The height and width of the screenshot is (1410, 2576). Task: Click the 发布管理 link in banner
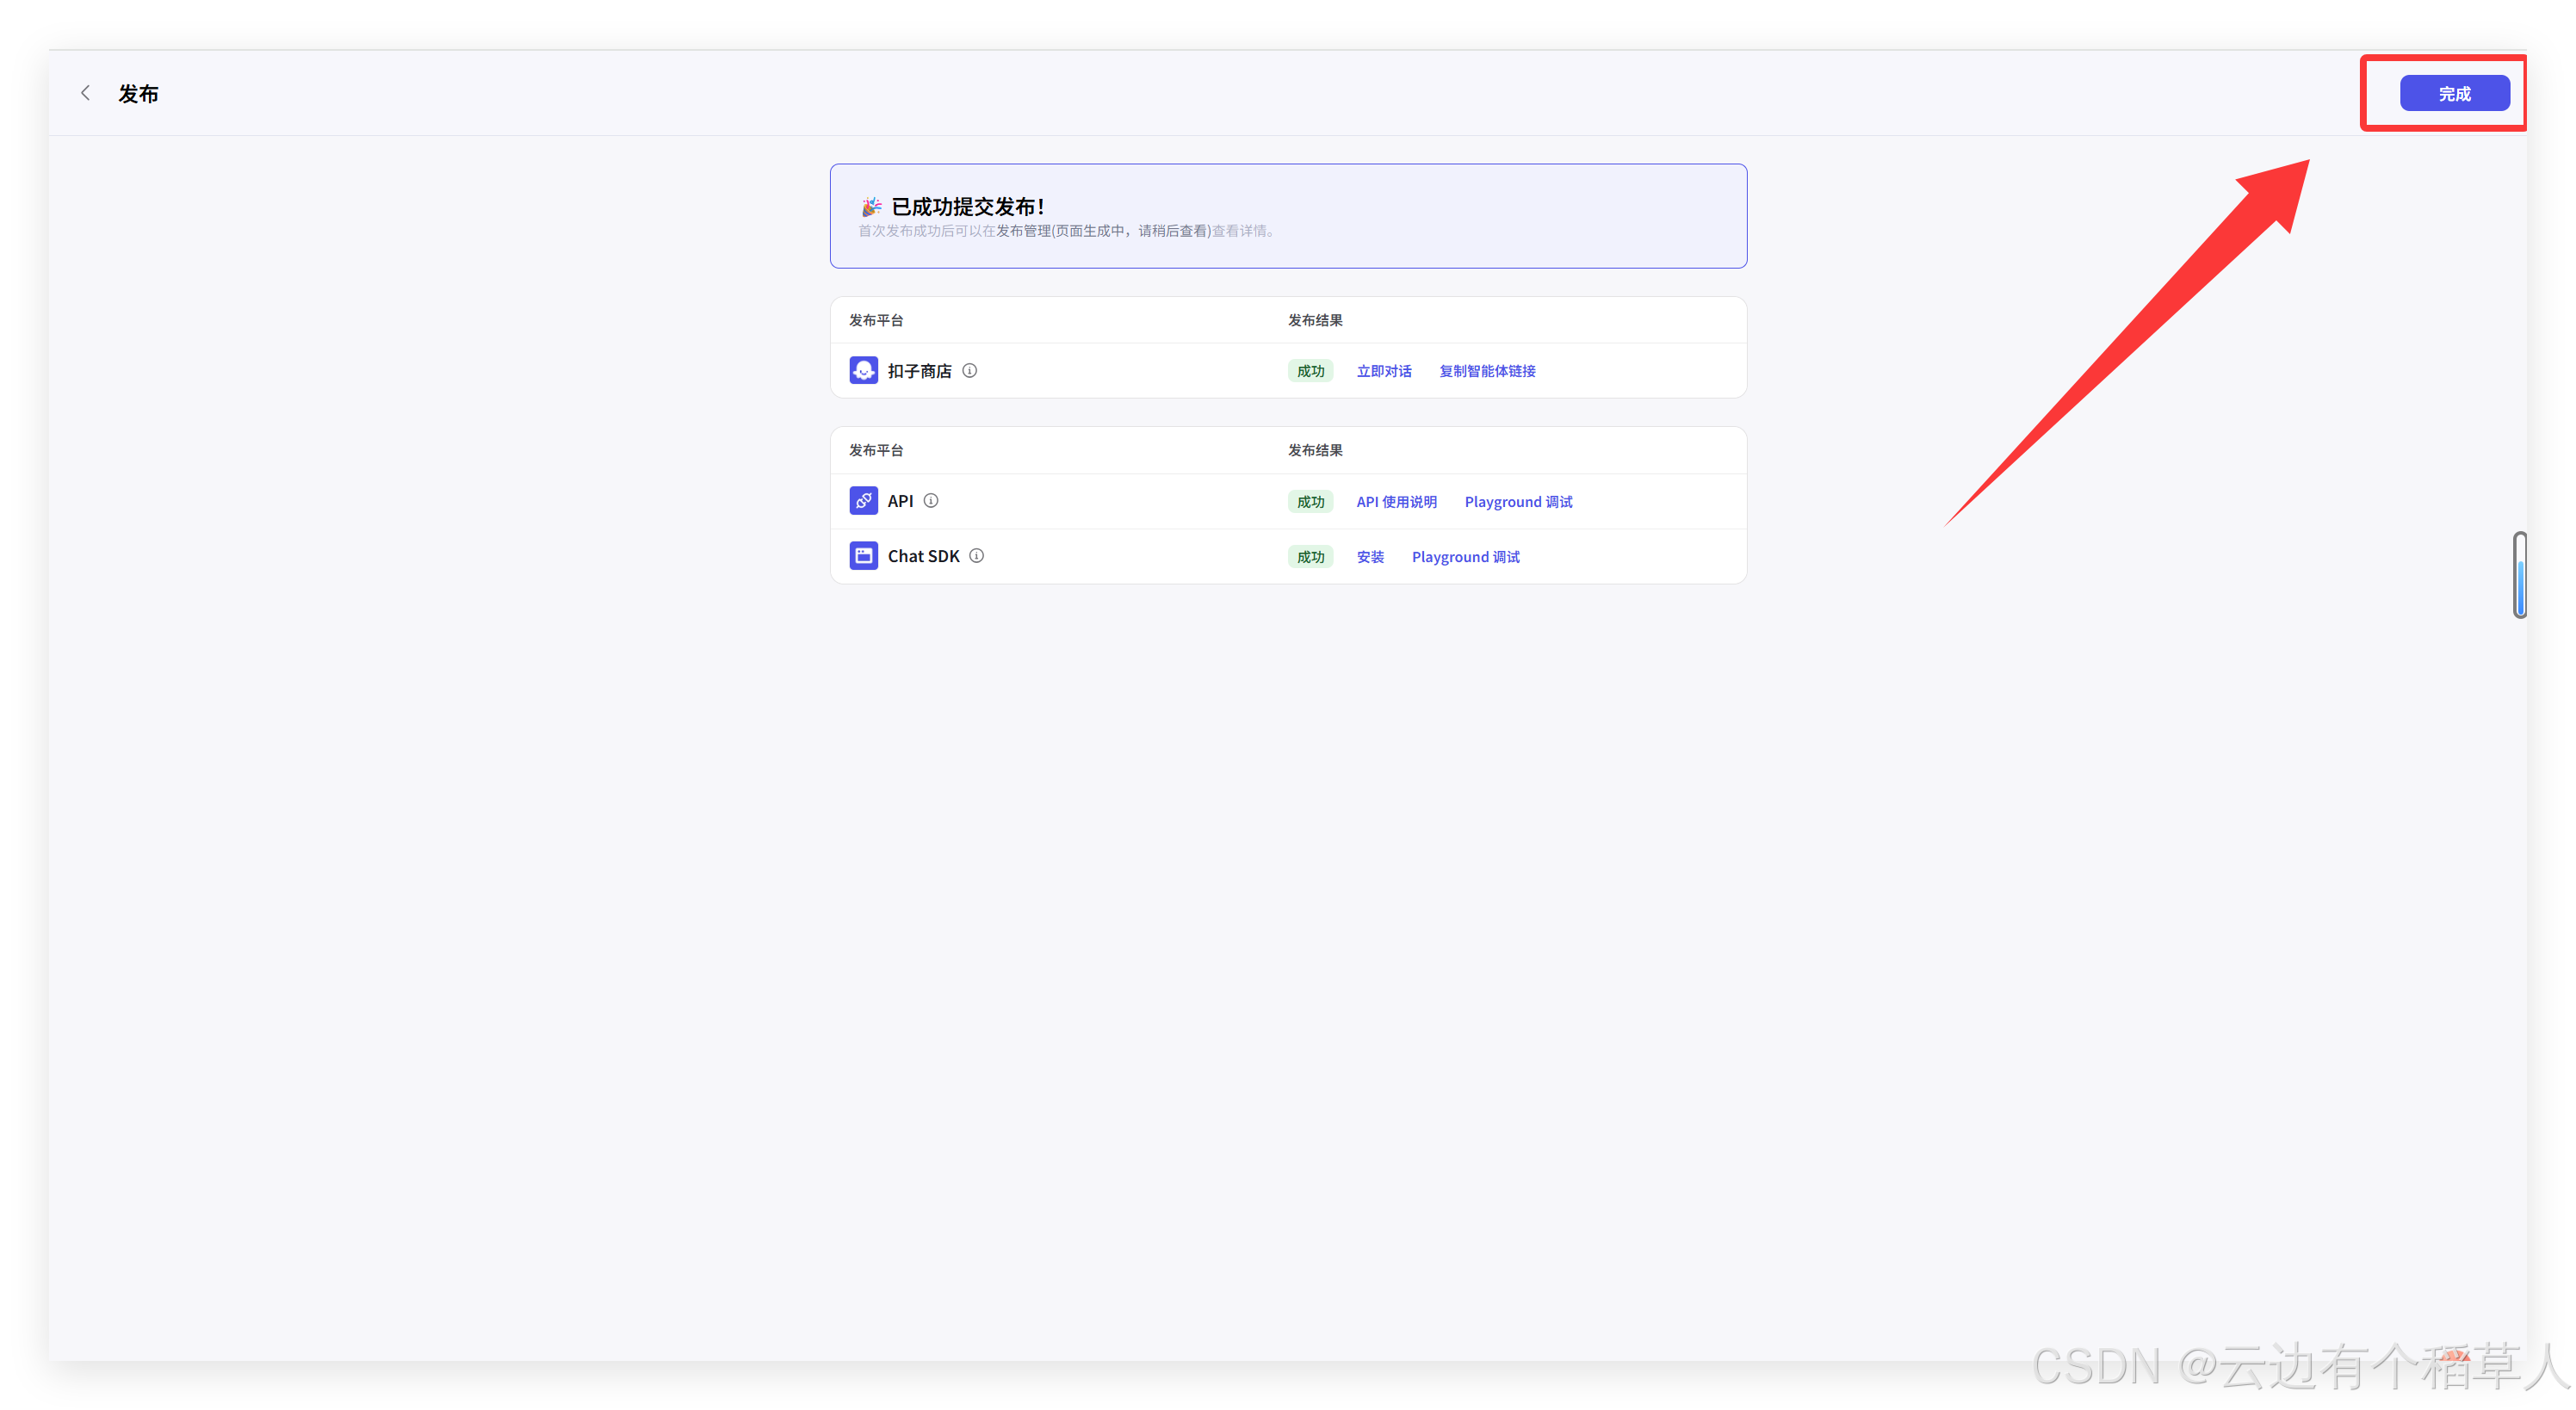click(1022, 231)
